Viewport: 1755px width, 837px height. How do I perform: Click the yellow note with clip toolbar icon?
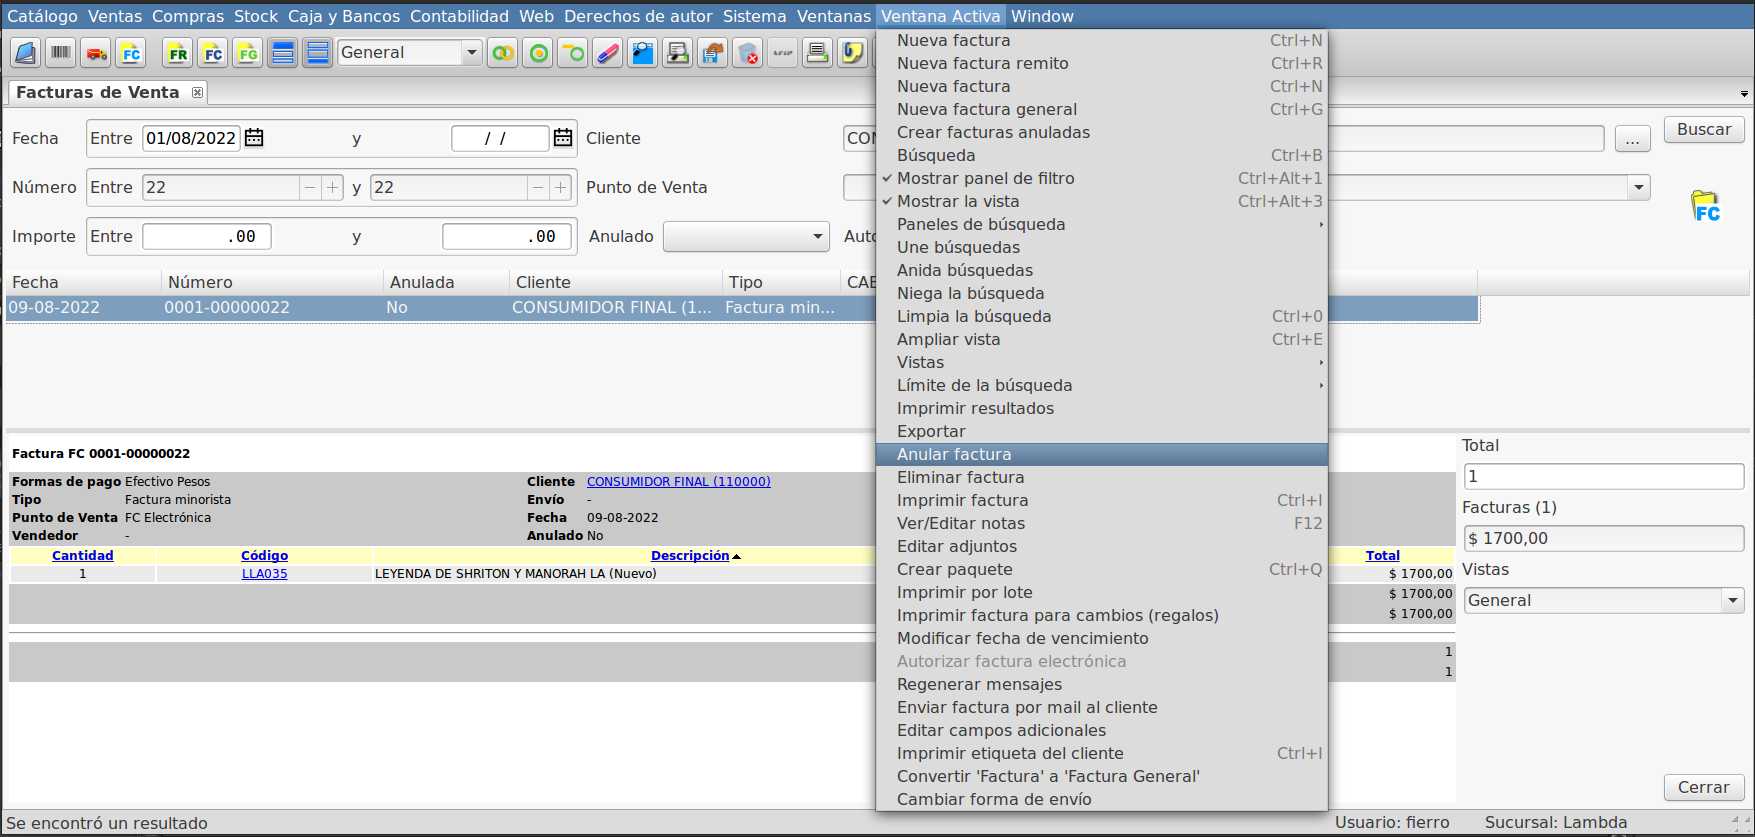pos(853,53)
